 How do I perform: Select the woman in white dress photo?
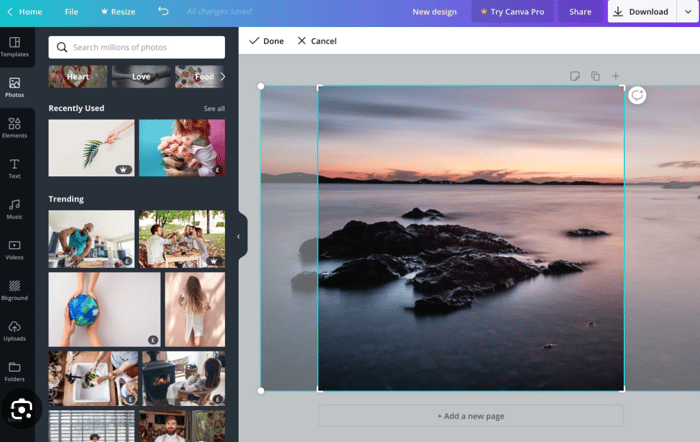(x=195, y=309)
